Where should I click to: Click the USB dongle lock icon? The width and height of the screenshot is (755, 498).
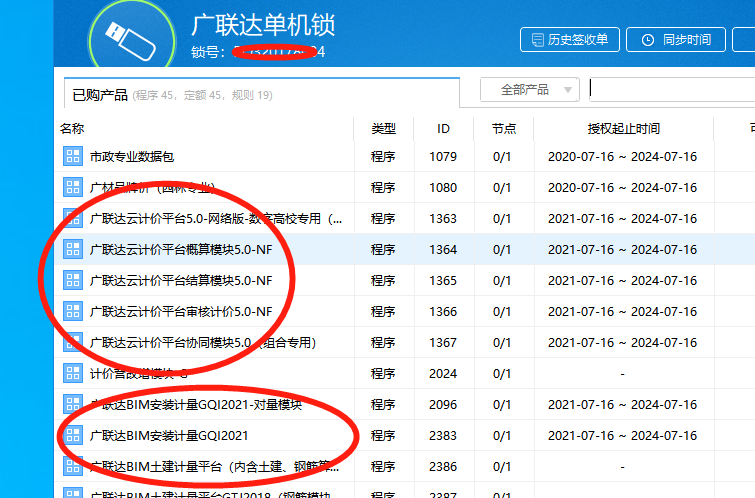click(x=131, y=39)
